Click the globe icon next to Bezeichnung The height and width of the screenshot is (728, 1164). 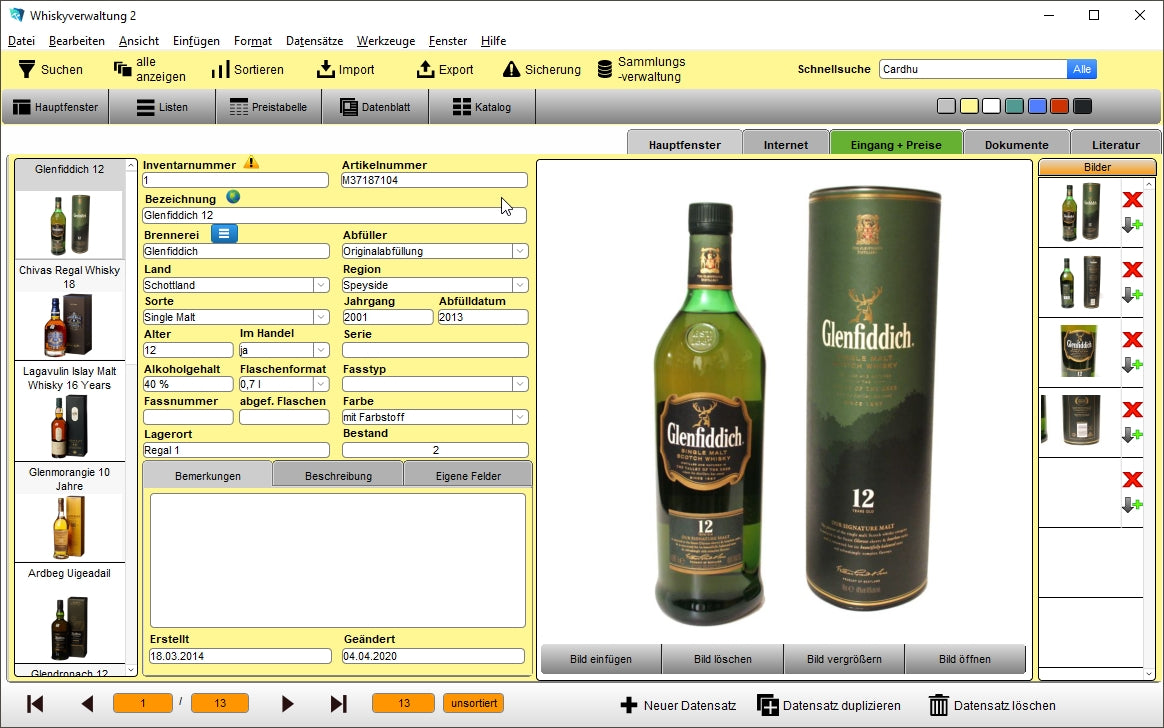click(233, 198)
